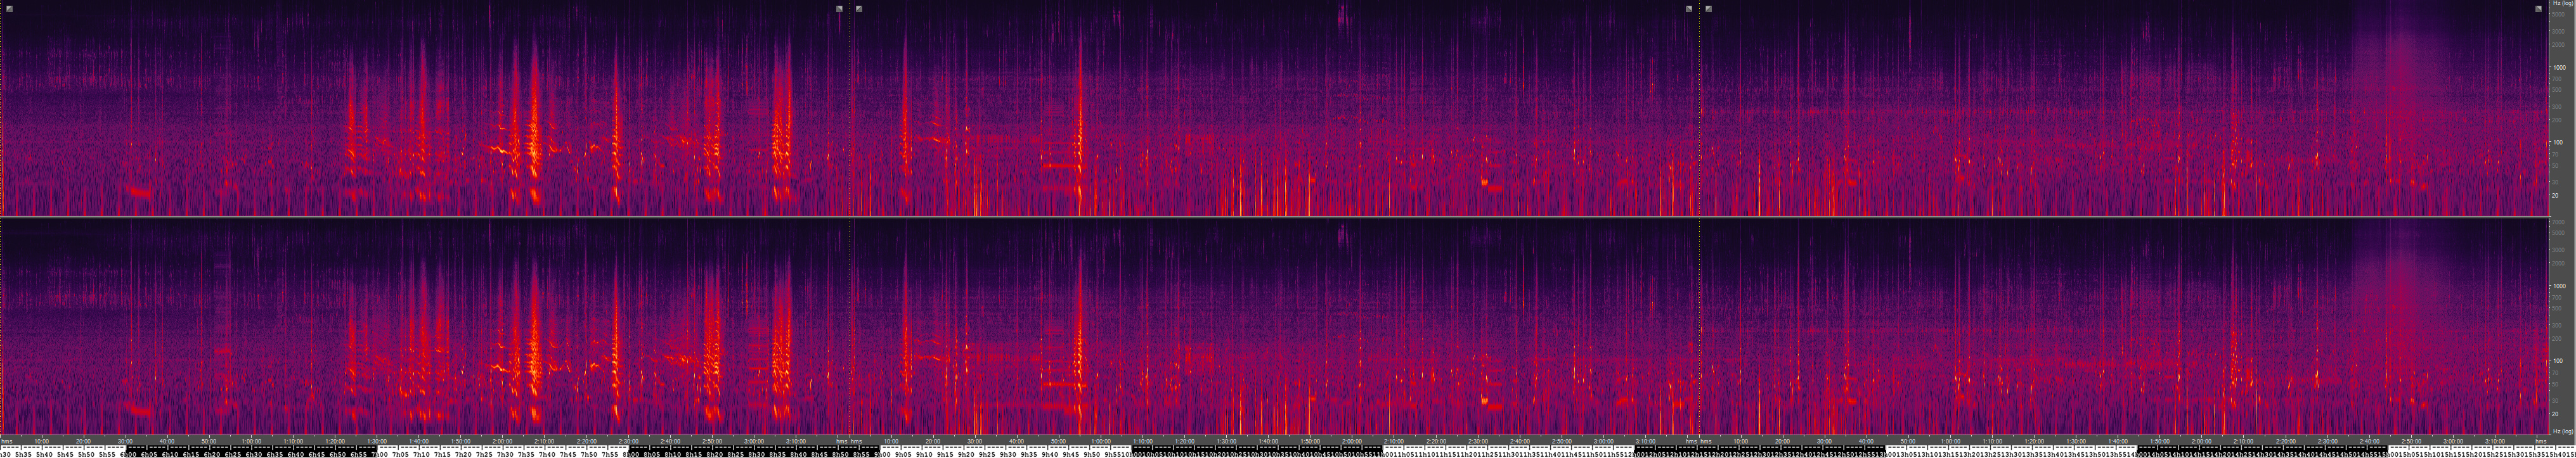
Task: Click the third clip's fade-in handle
Action: coord(1708,9)
